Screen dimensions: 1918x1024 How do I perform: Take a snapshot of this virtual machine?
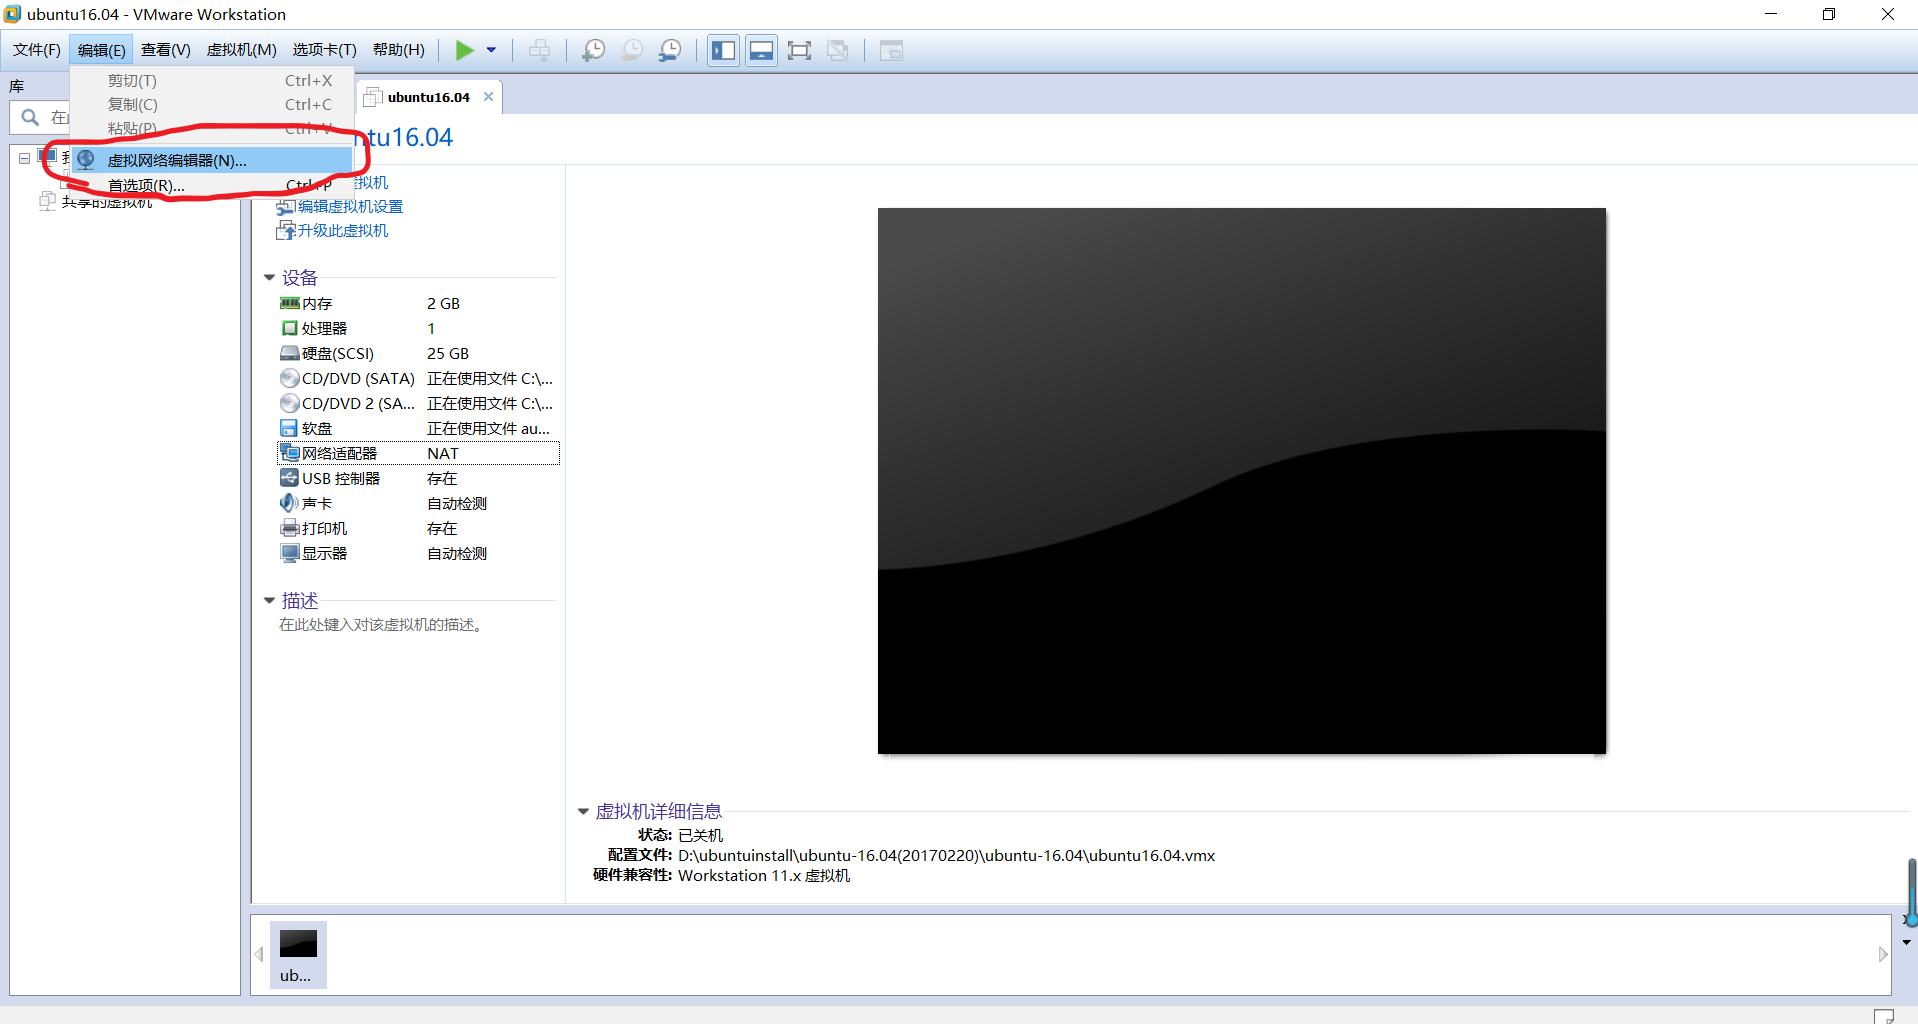coord(593,50)
